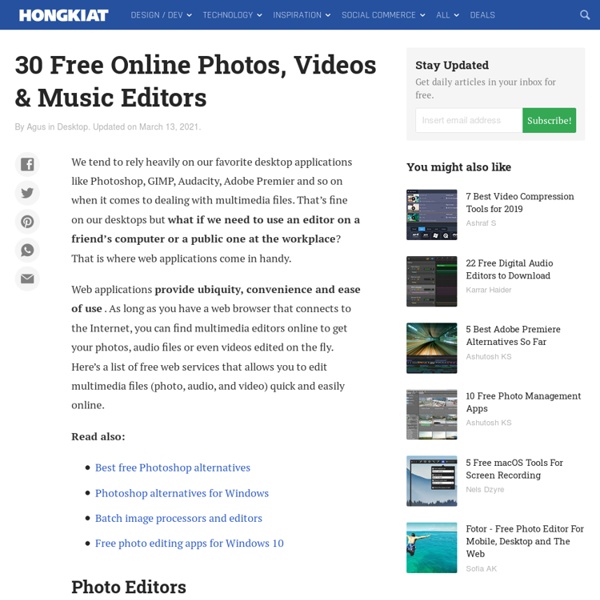
Task: Expand the Technology menu
Action: 232,15
